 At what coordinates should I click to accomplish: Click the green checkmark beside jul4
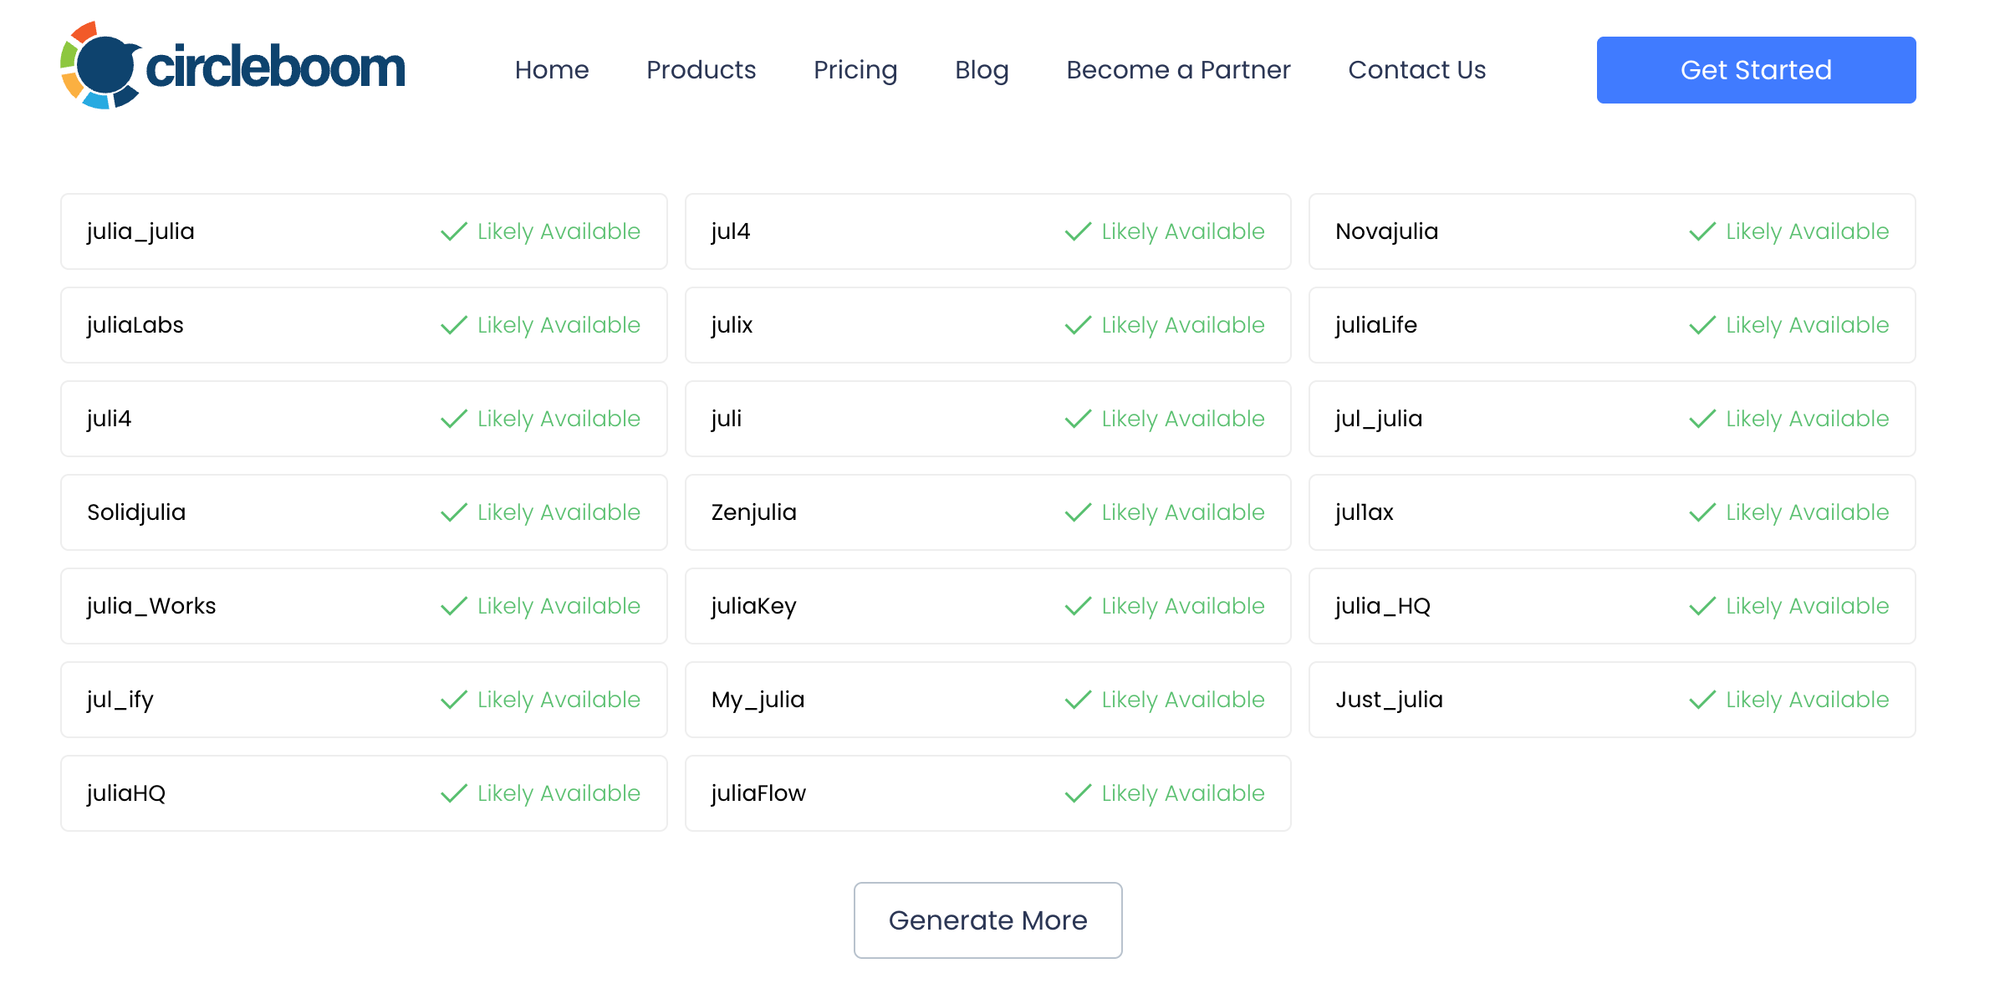point(1078,232)
